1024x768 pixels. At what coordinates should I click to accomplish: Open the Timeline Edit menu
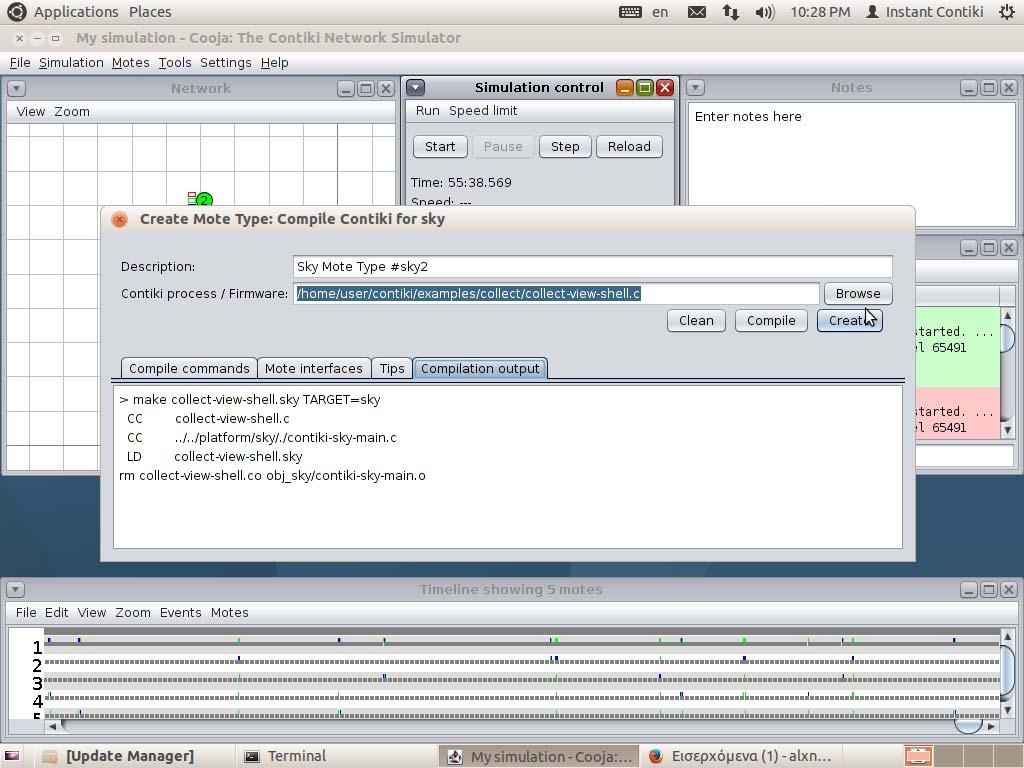[56, 613]
